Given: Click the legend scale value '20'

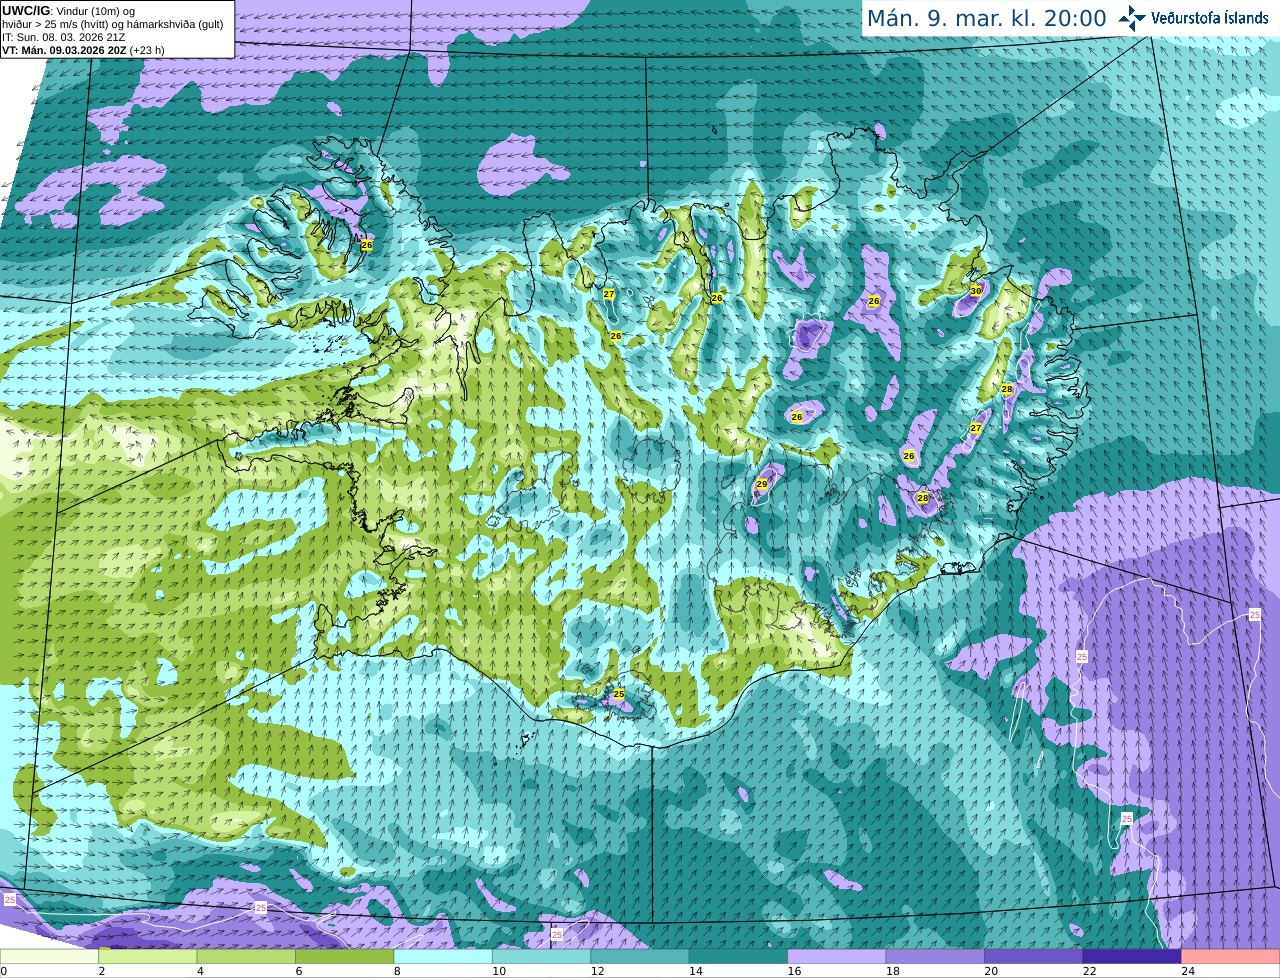Looking at the screenshot, I should [x=991, y=971].
